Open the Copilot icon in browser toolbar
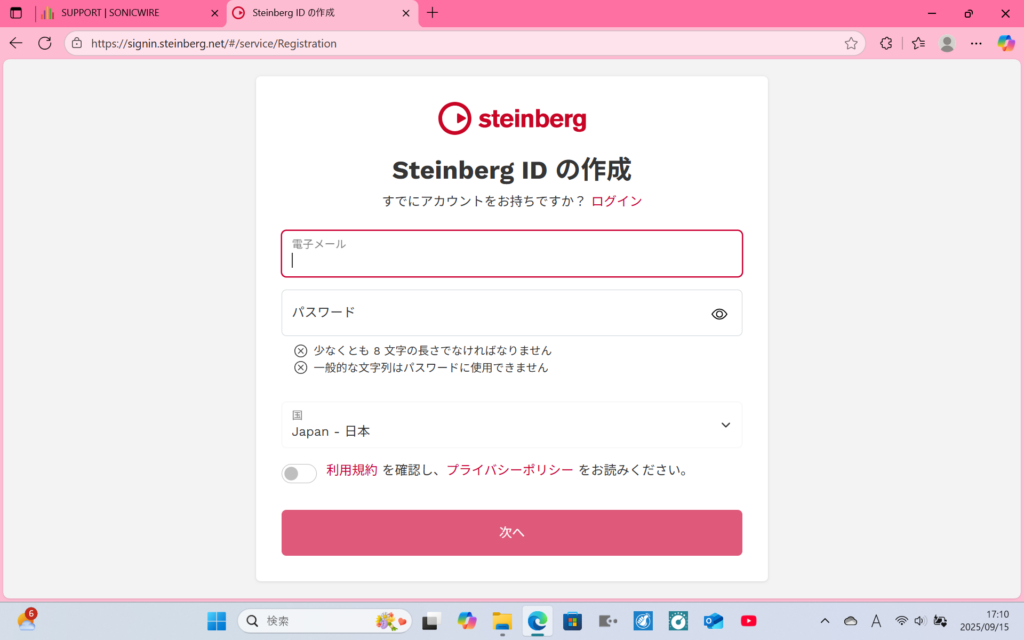1024x640 pixels. (1006, 43)
